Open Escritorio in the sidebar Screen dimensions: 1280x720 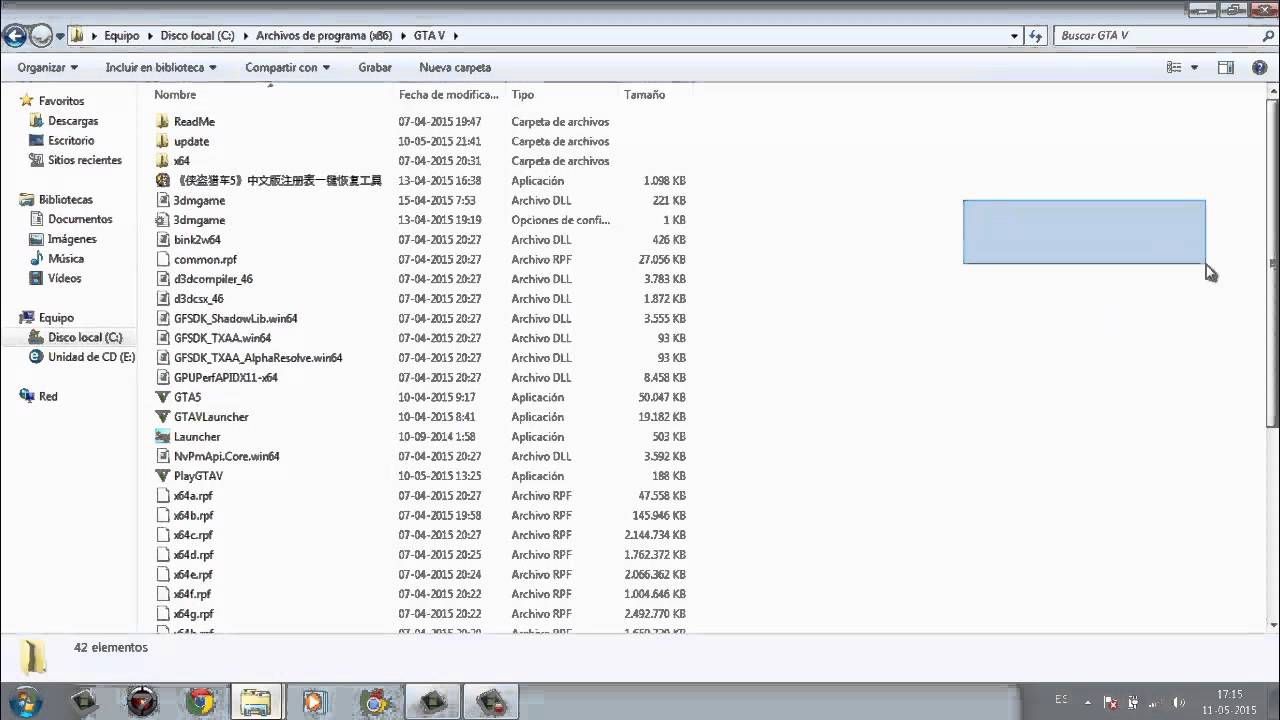[71, 140]
